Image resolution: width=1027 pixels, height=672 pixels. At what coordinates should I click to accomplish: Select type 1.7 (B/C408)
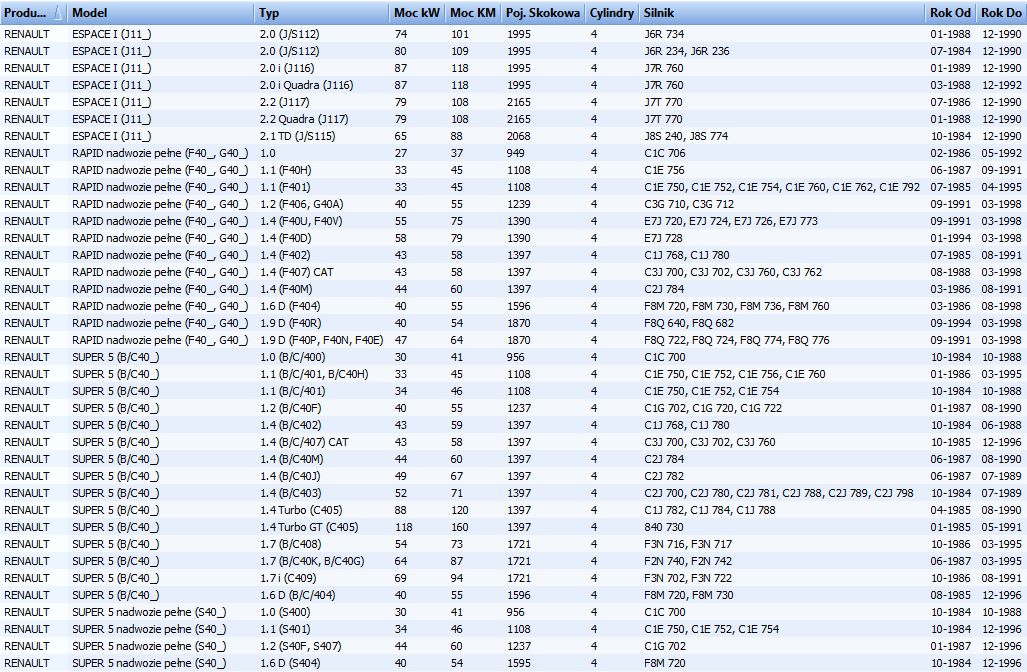point(290,545)
